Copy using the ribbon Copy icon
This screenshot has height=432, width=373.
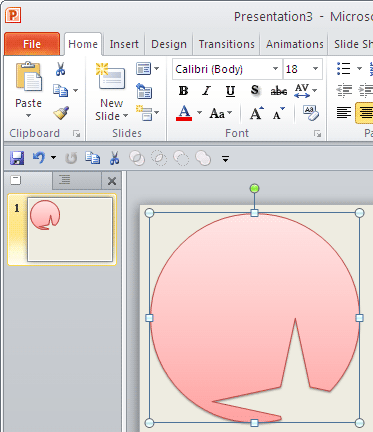coord(60,90)
